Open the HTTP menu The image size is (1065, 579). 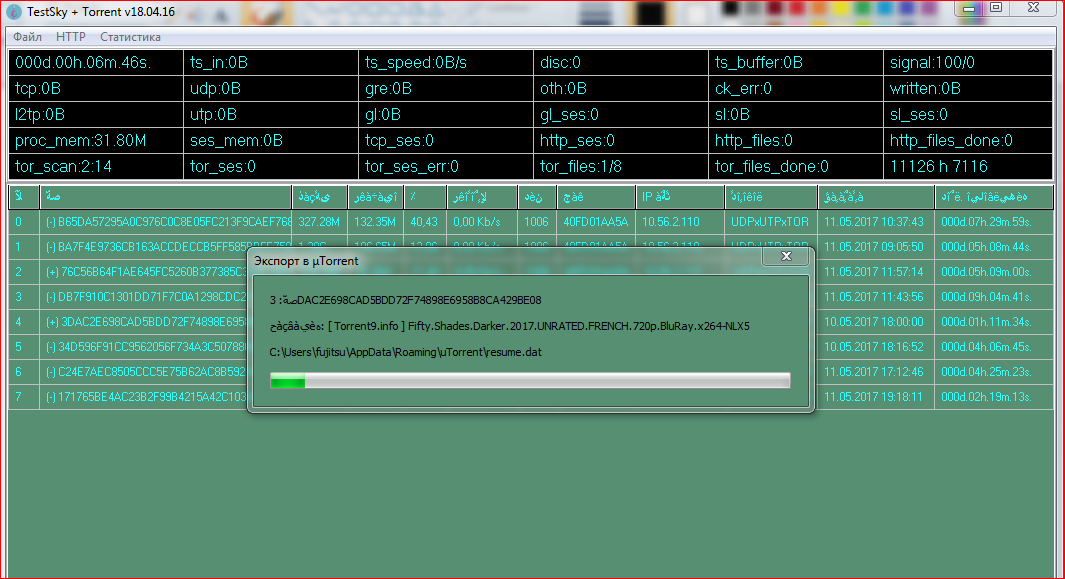coord(71,37)
